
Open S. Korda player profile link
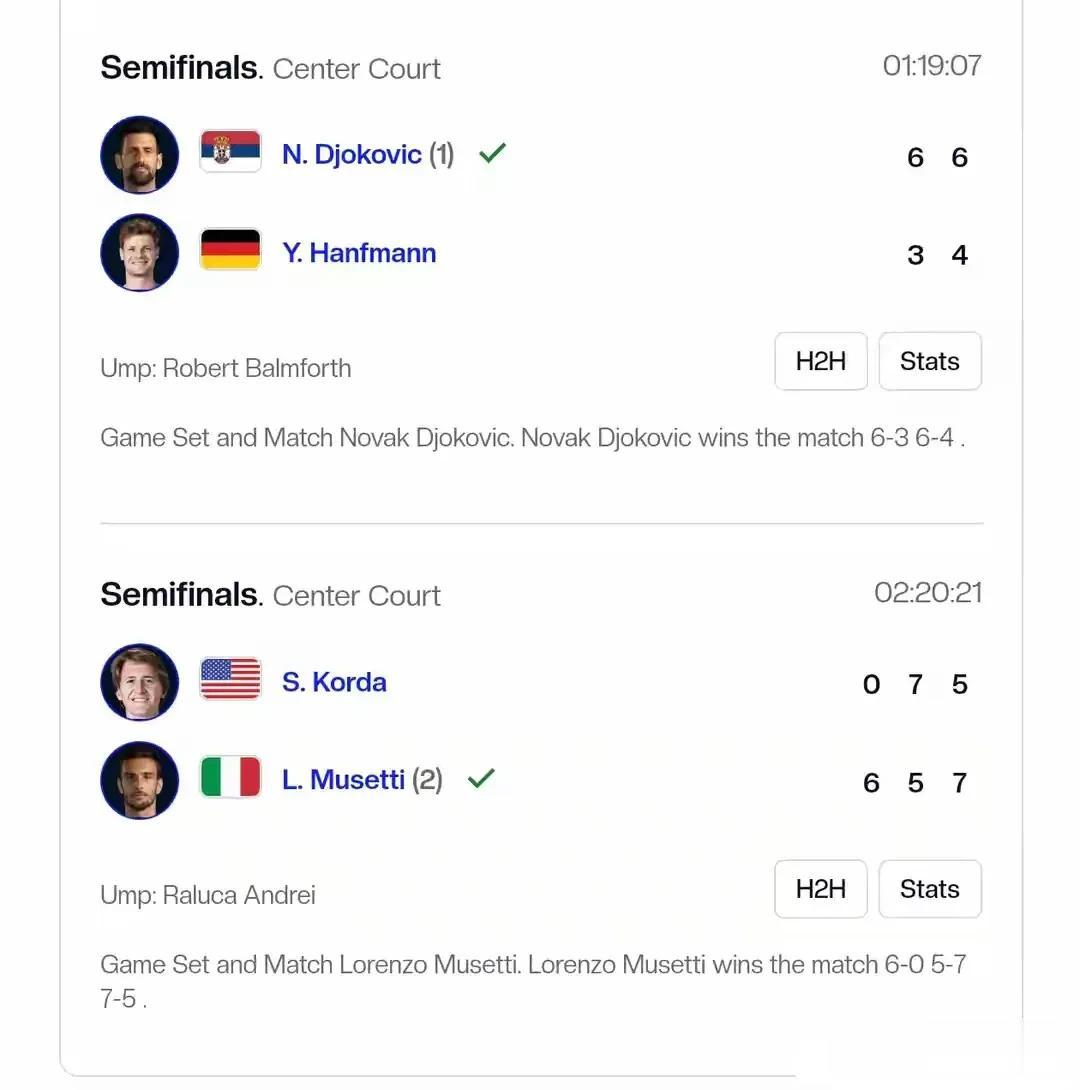[334, 682]
